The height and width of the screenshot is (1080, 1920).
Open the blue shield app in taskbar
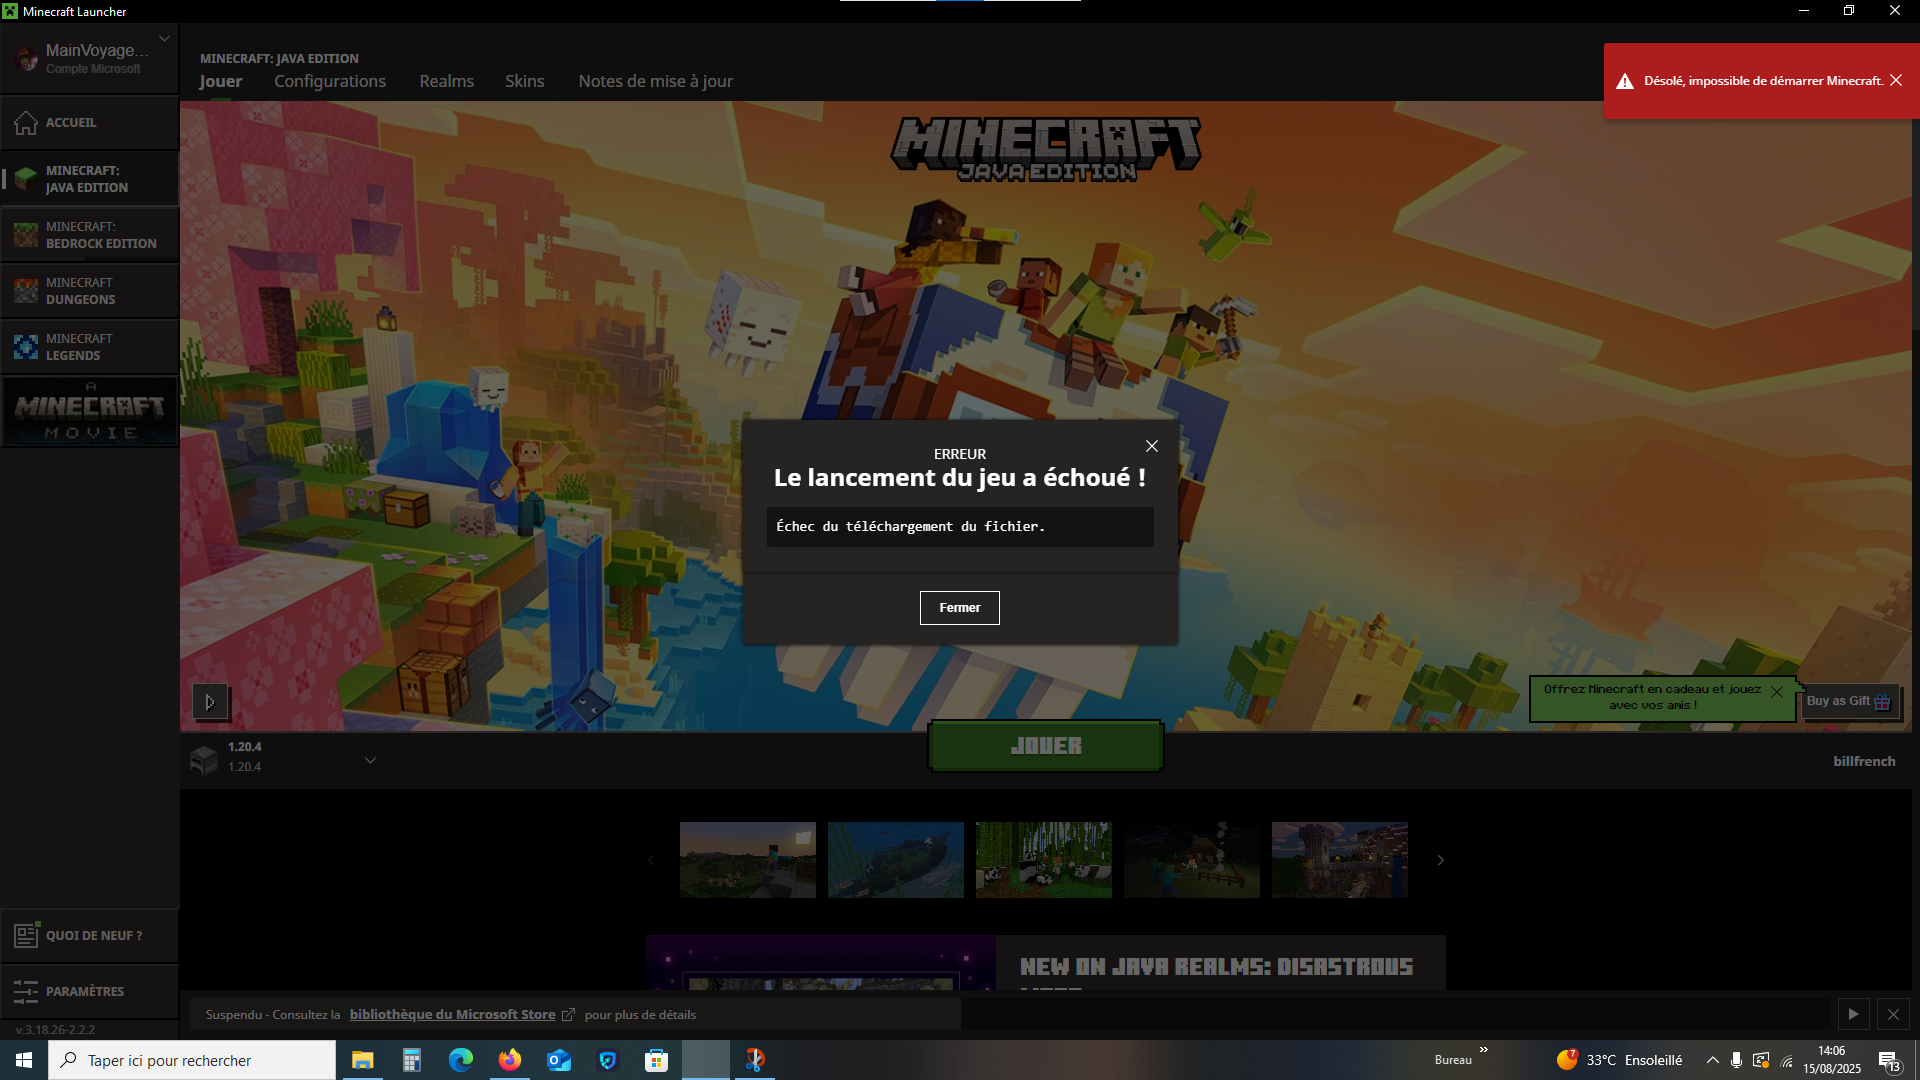click(608, 1060)
